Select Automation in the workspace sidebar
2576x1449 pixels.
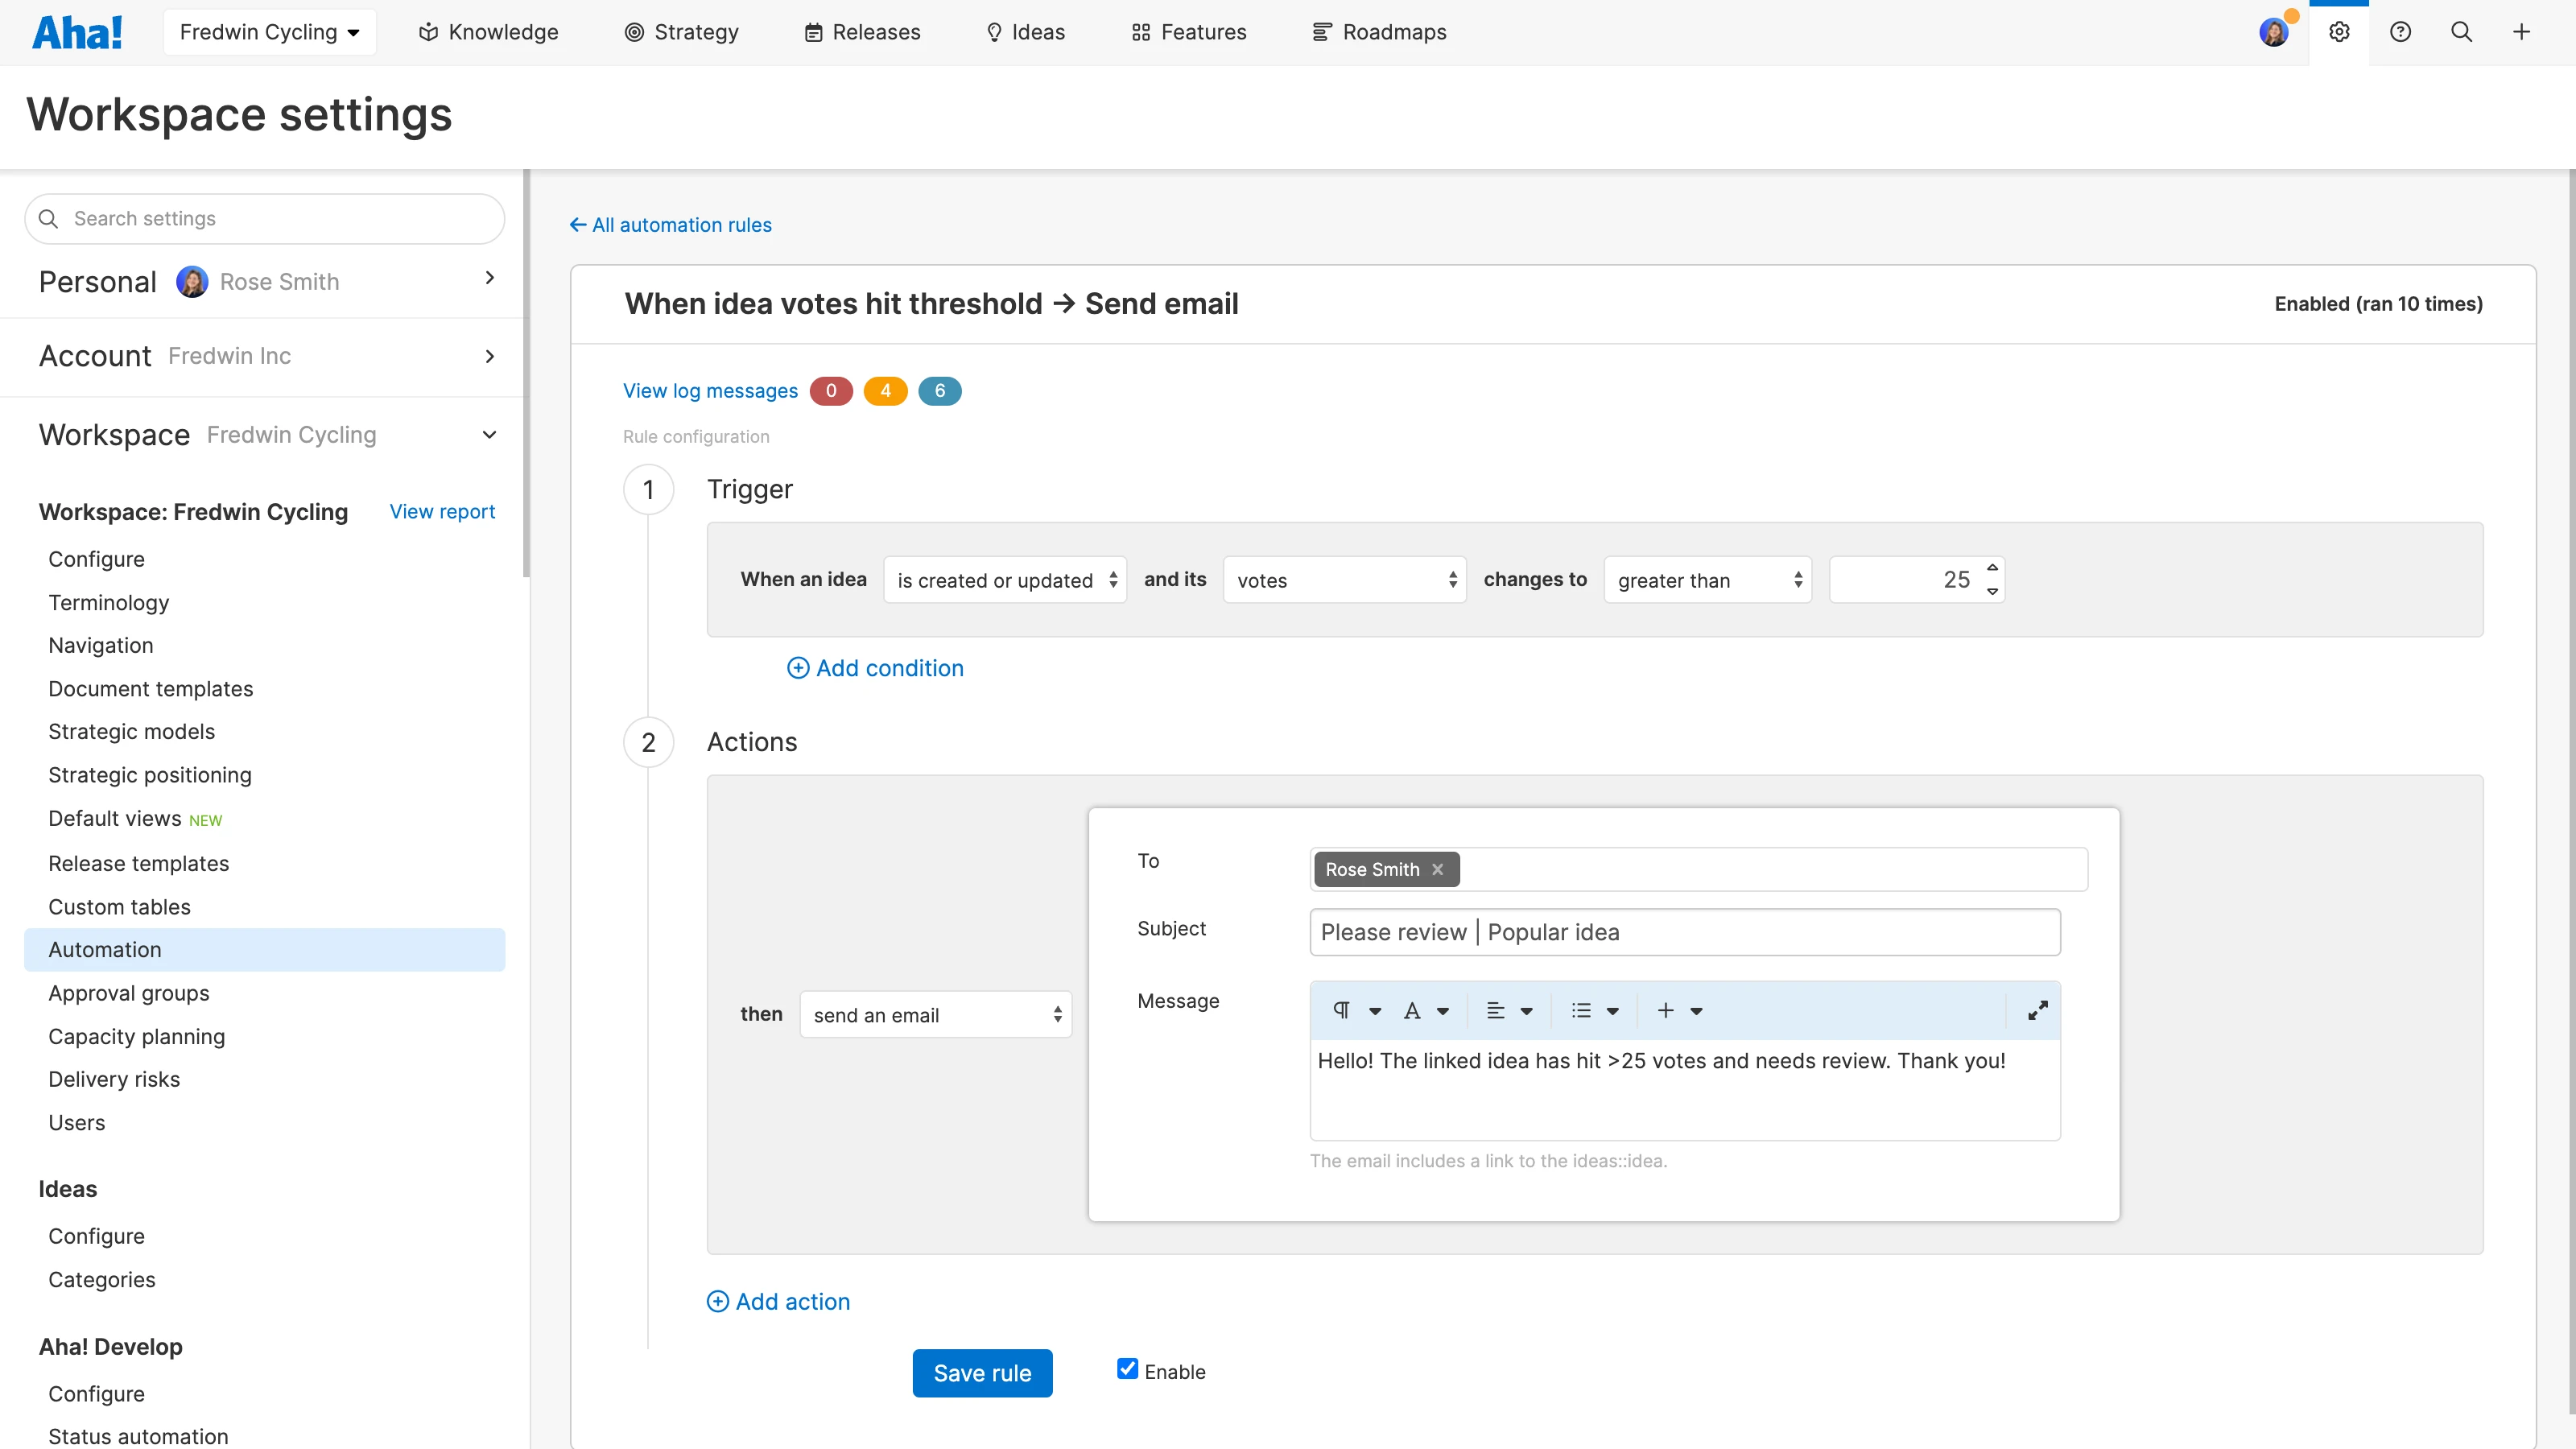[104, 949]
